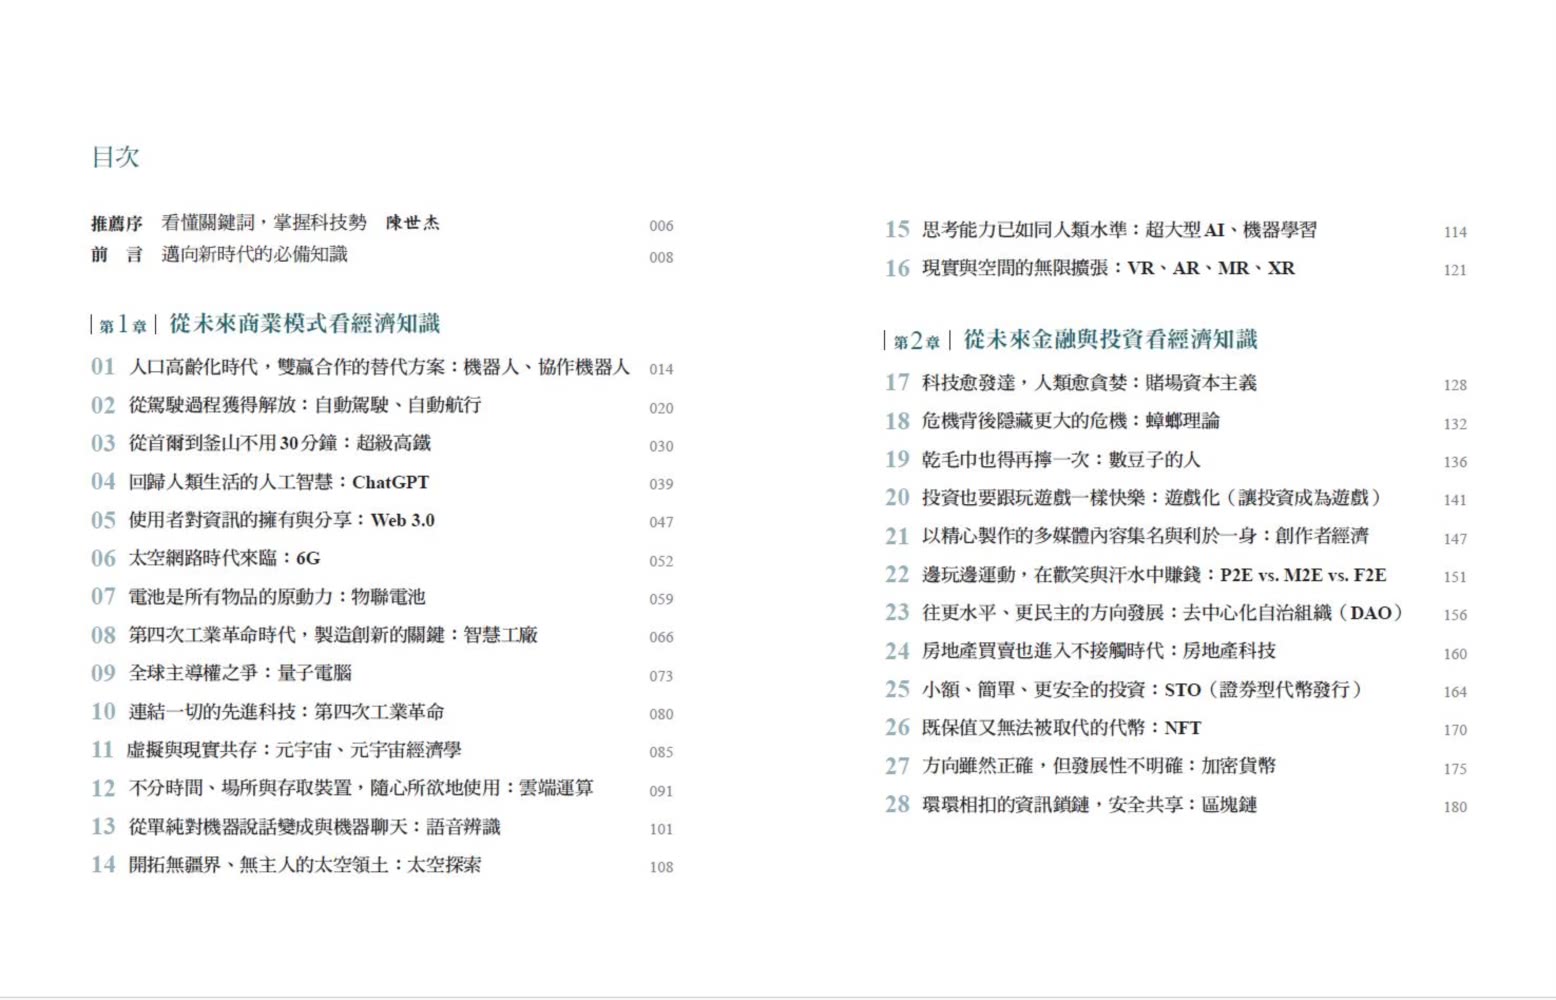The height and width of the screenshot is (1000, 1556).
Task: Click page number 039
Action: click(x=661, y=484)
